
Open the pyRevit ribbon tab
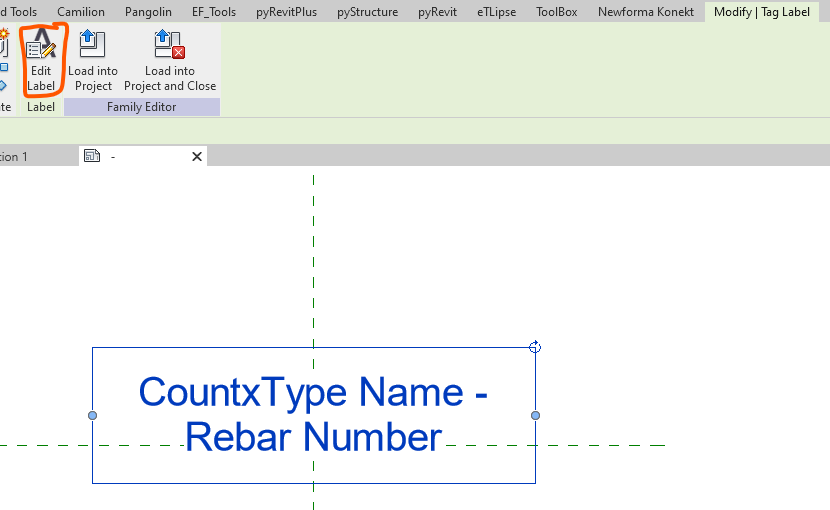click(437, 12)
